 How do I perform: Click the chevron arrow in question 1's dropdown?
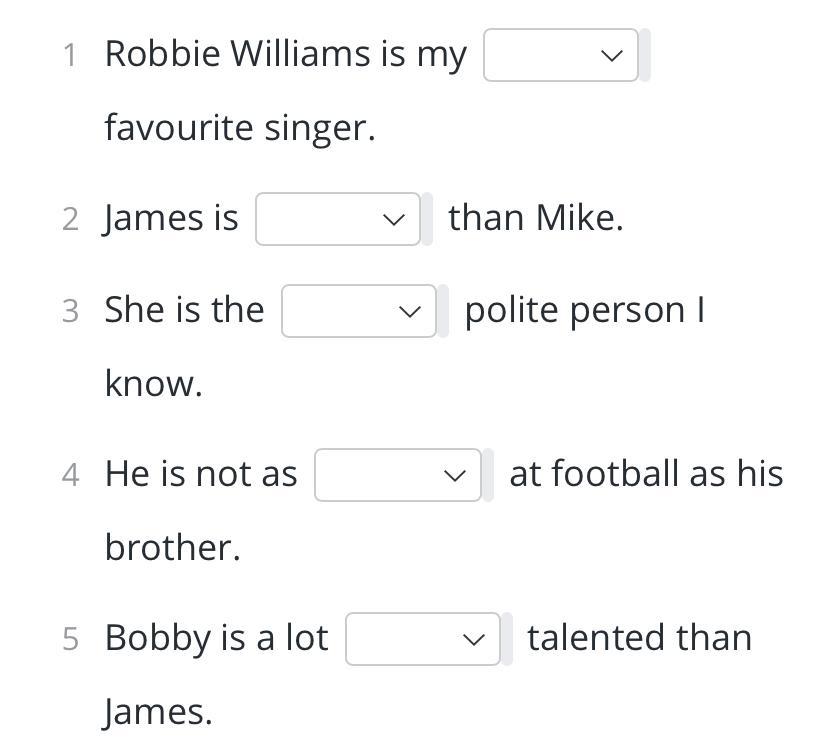[613, 56]
